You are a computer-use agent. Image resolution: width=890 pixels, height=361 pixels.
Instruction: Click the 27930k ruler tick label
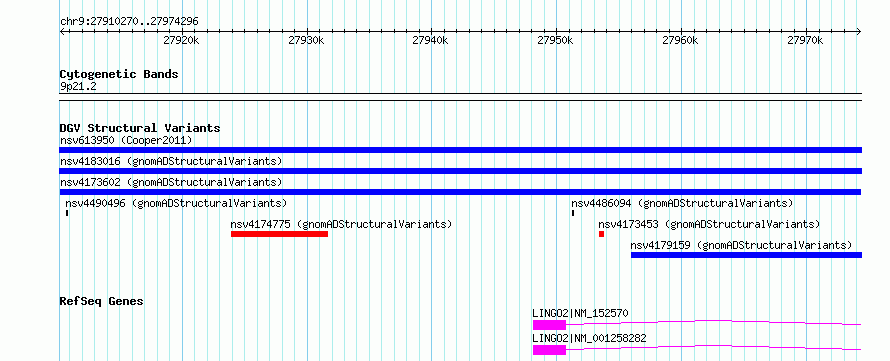tap(306, 40)
